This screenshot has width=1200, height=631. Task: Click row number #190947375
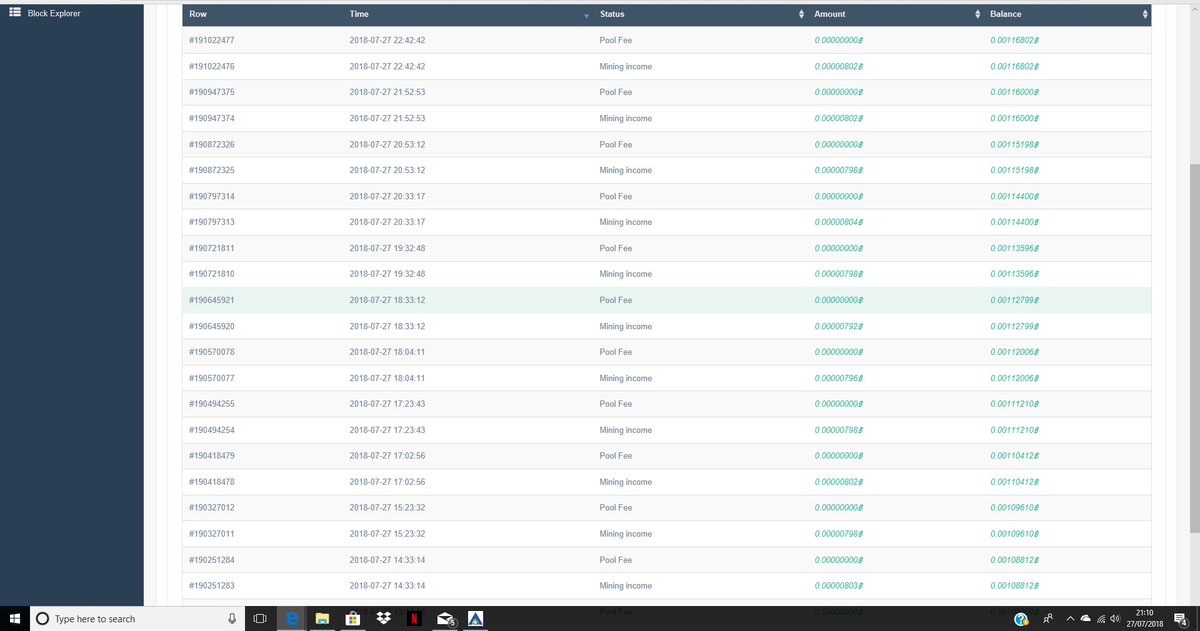(212, 92)
